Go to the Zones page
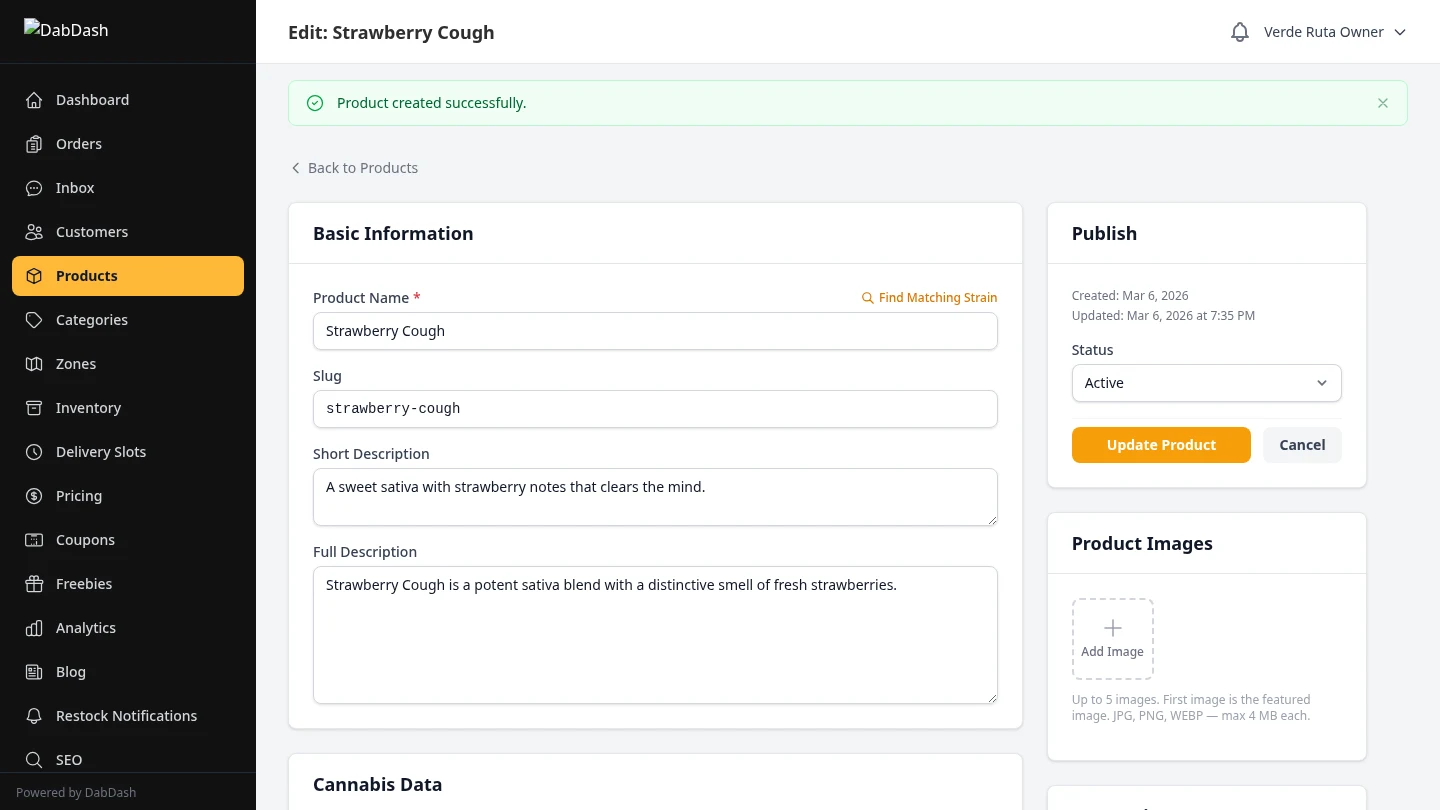Viewport: 1440px width, 810px height. (76, 363)
